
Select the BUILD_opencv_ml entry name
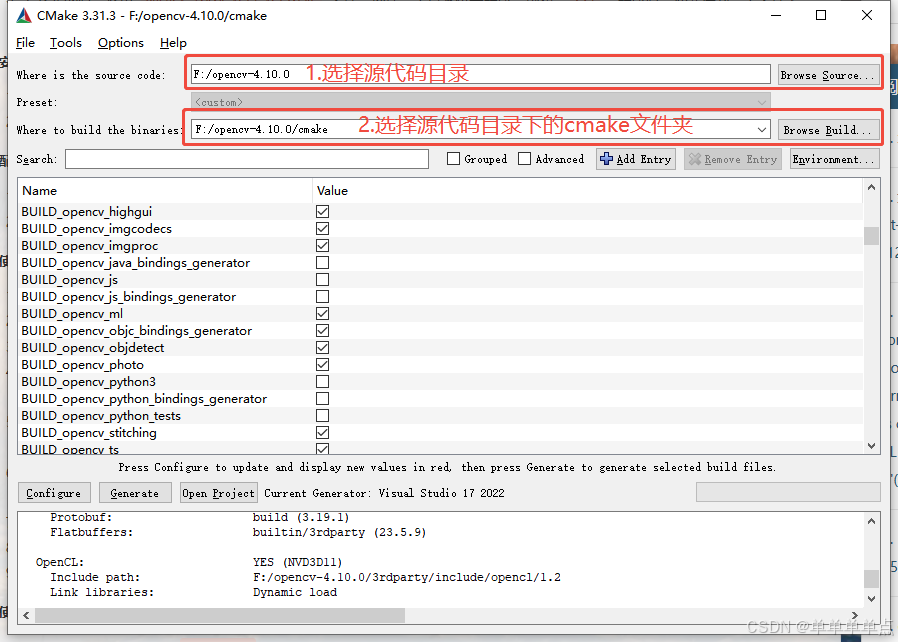[72, 314]
